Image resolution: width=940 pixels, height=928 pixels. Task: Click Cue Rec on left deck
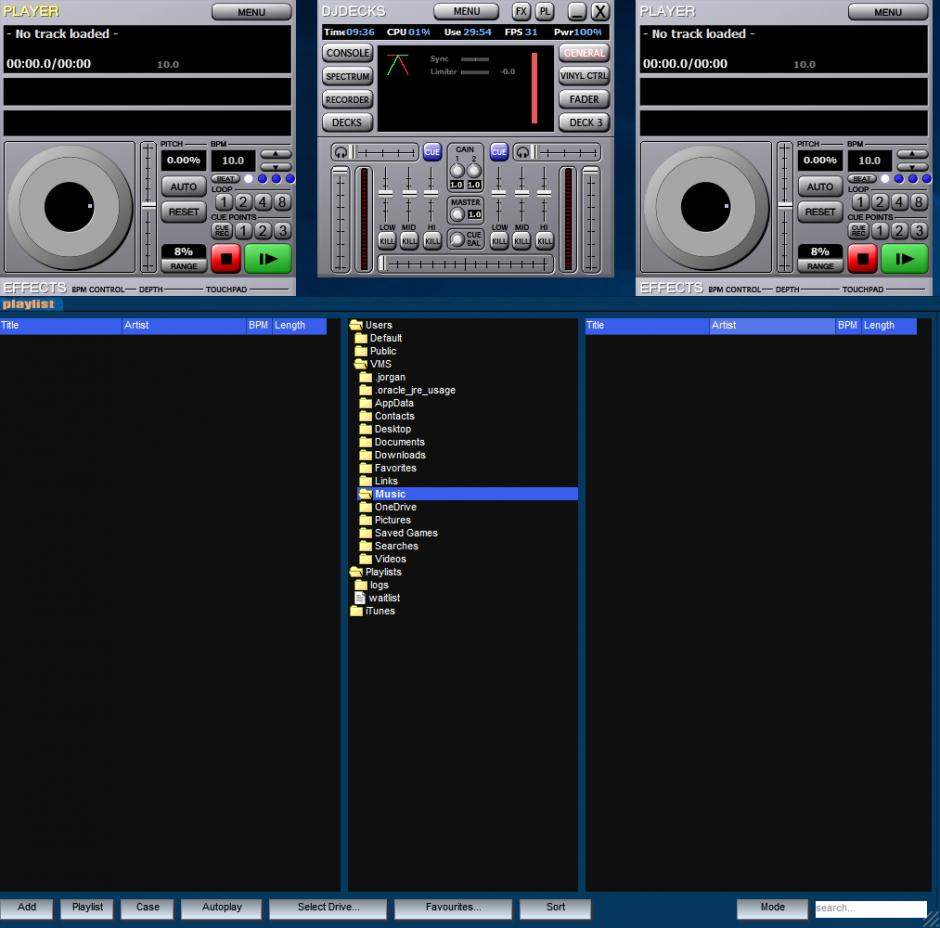point(222,231)
